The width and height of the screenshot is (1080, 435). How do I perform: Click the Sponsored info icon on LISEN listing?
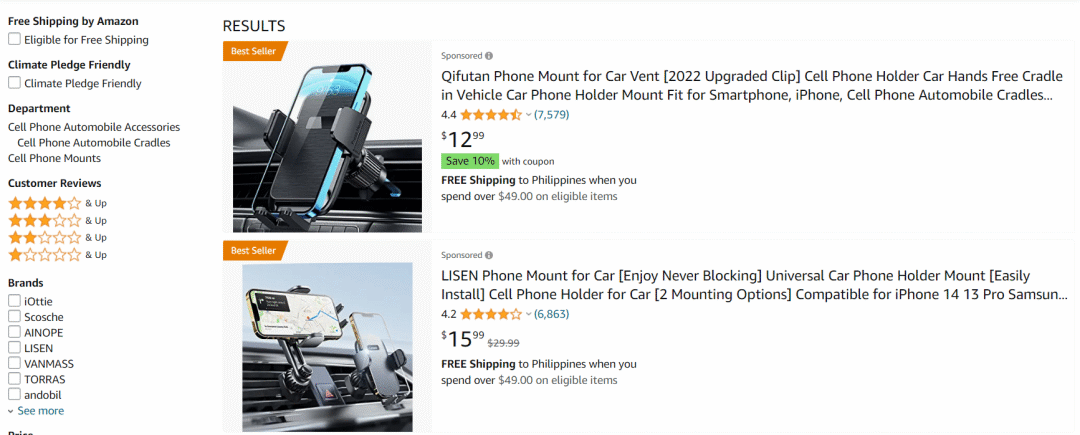[489, 255]
